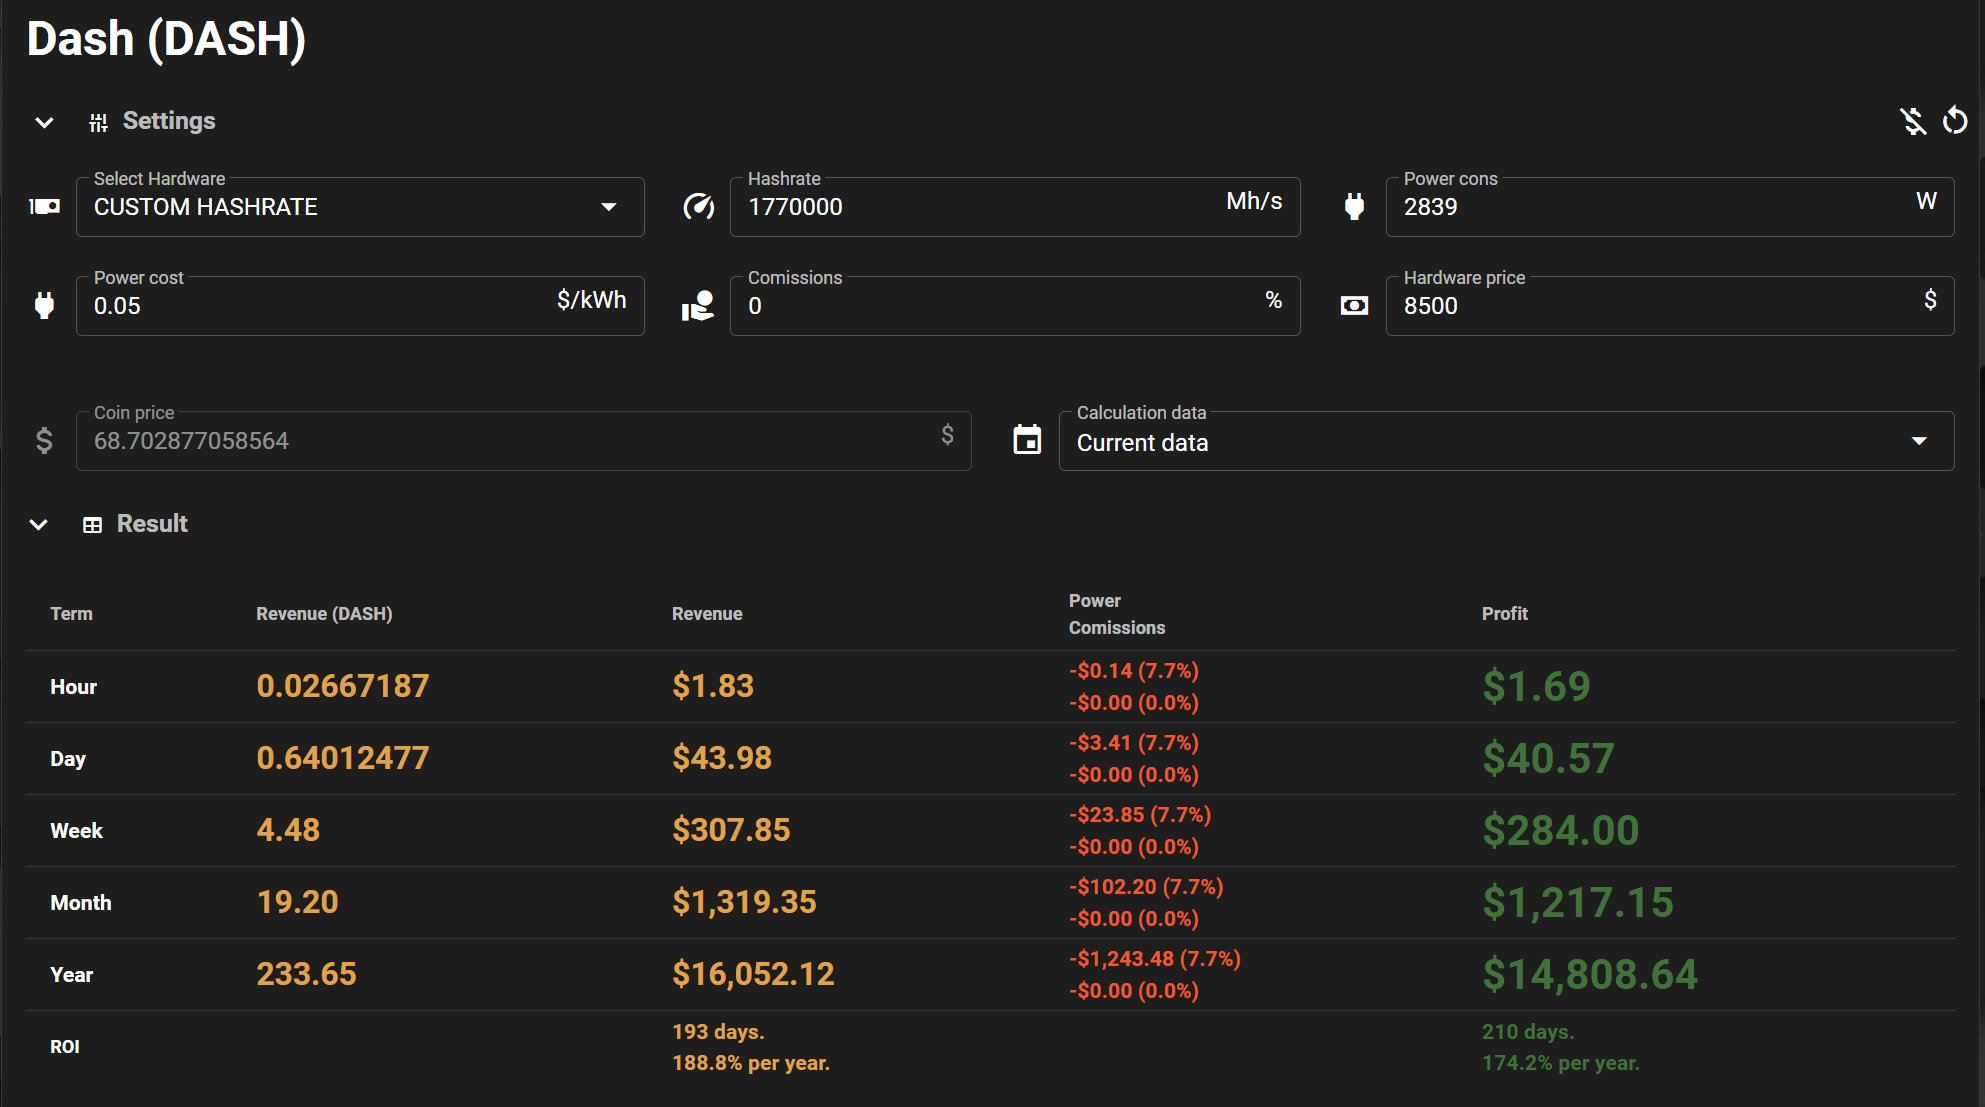
Task: Click the Result section heading
Action: point(152,524)
